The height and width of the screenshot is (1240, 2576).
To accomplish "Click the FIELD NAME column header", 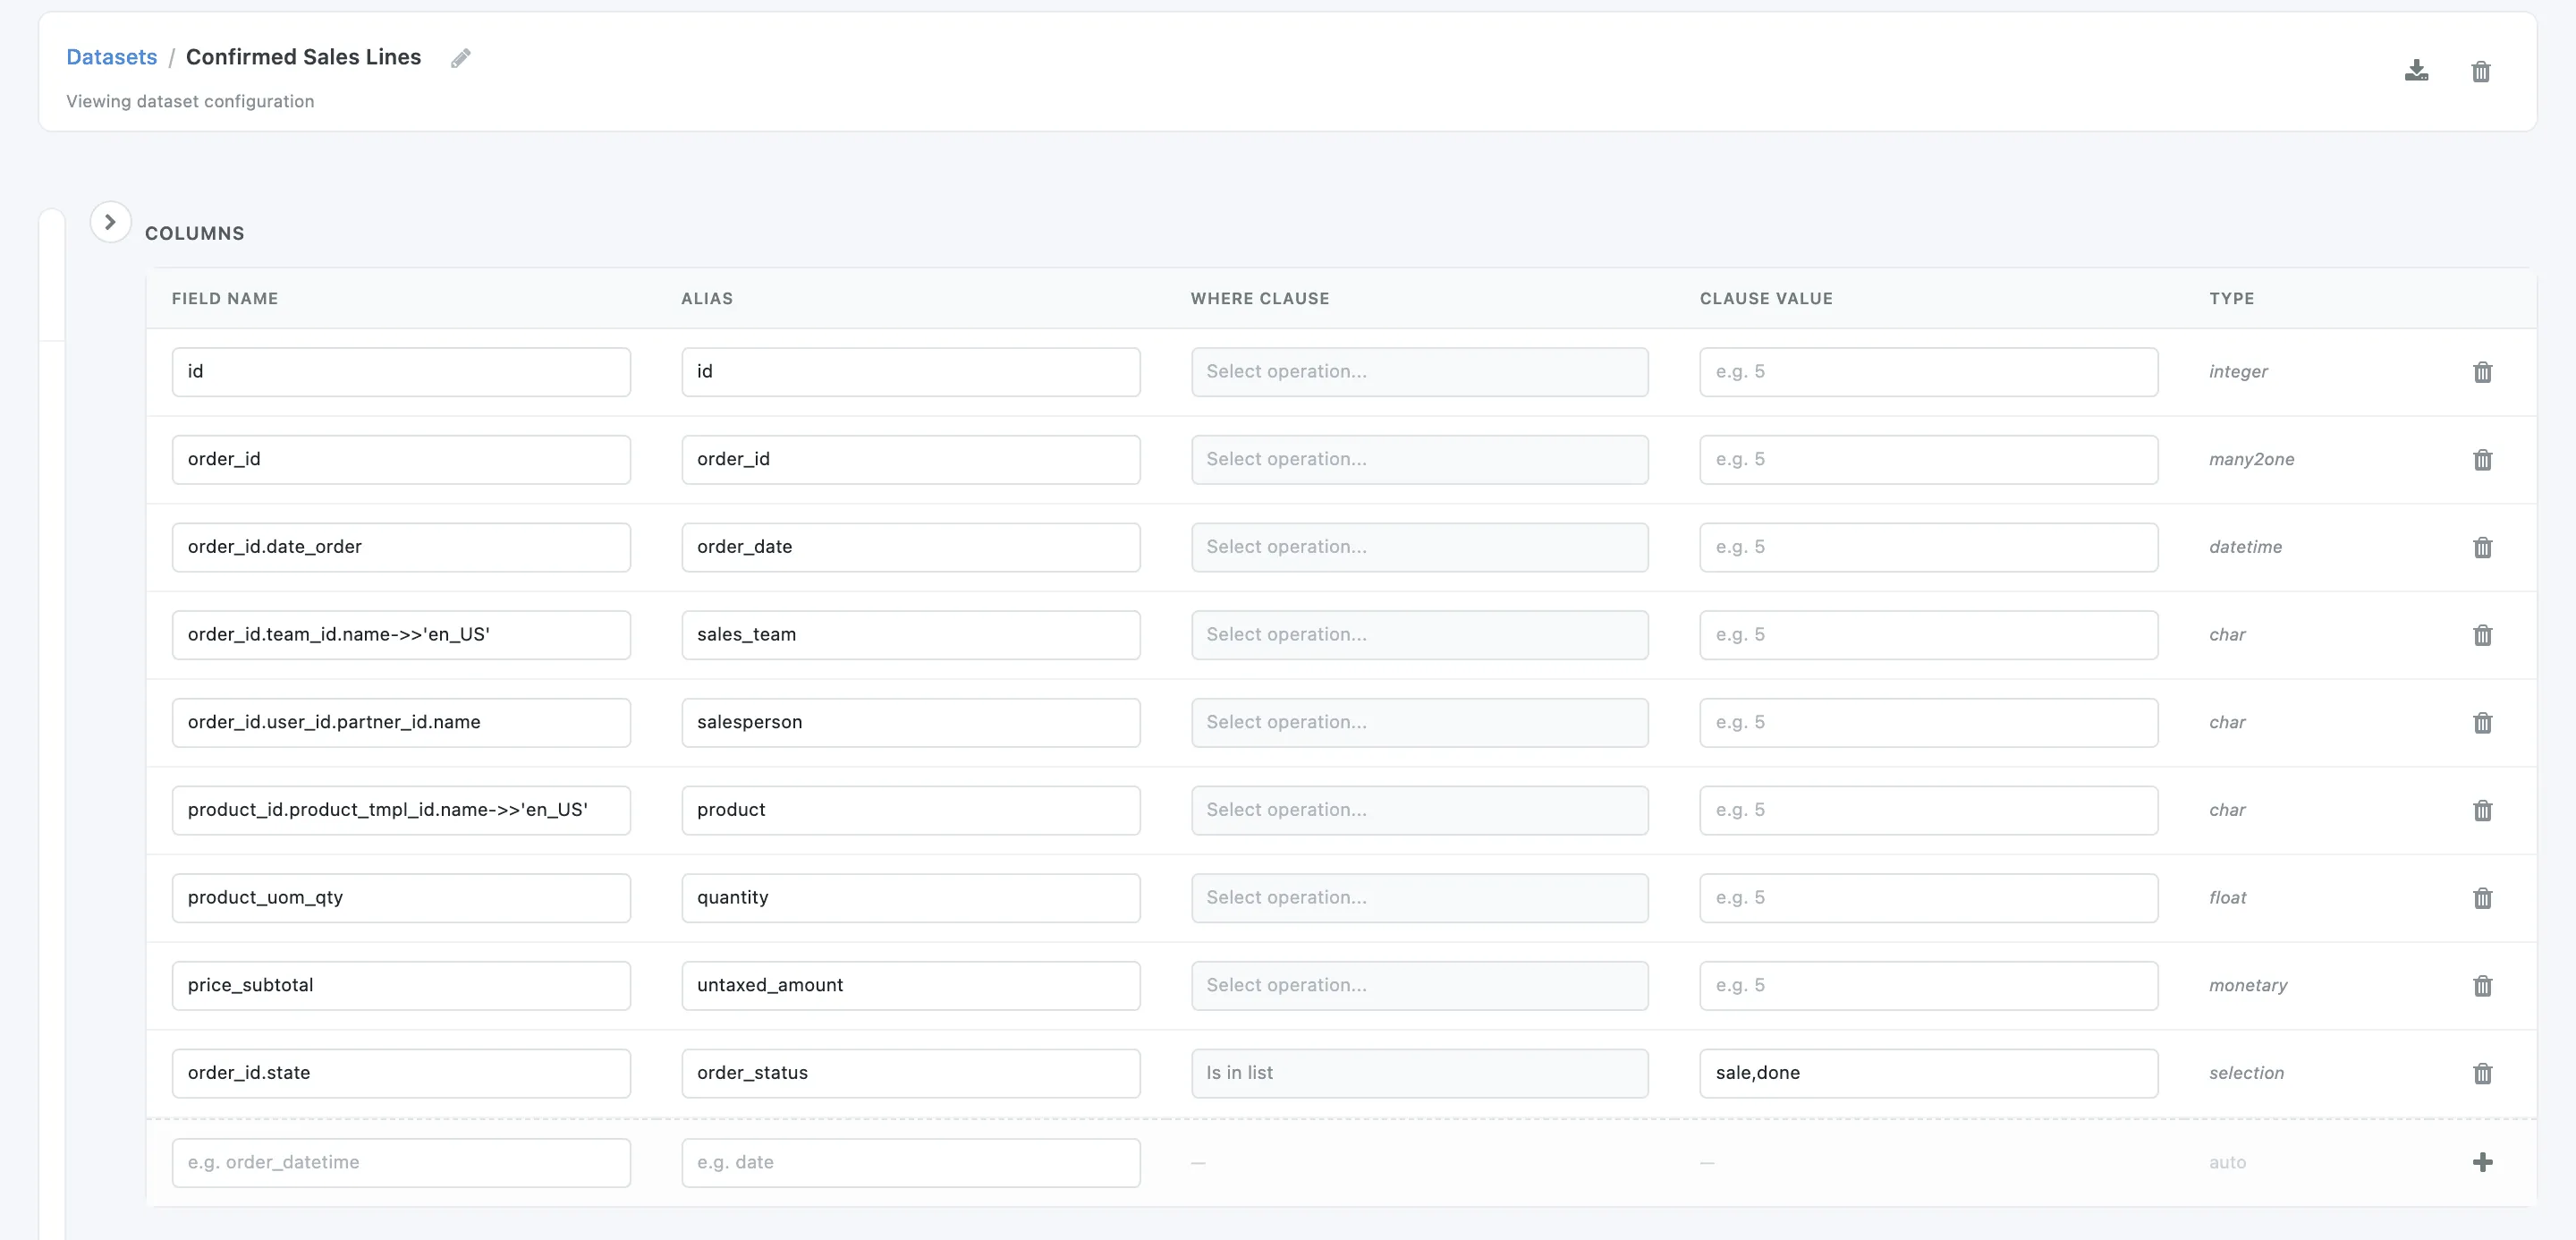I will point(225,299).
